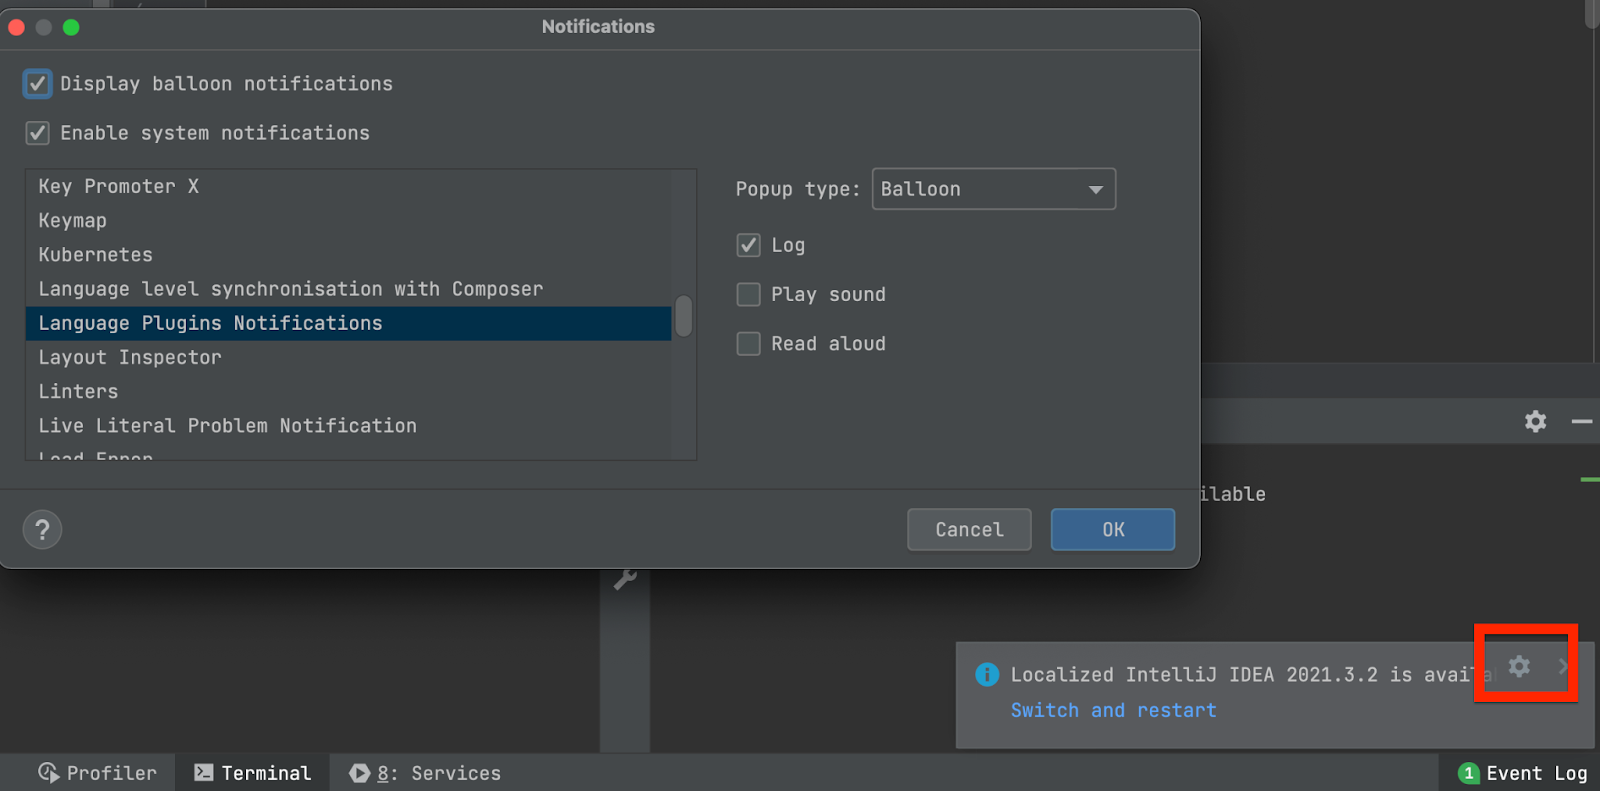Open the Profiler tool window tab

tap(97, 773)
